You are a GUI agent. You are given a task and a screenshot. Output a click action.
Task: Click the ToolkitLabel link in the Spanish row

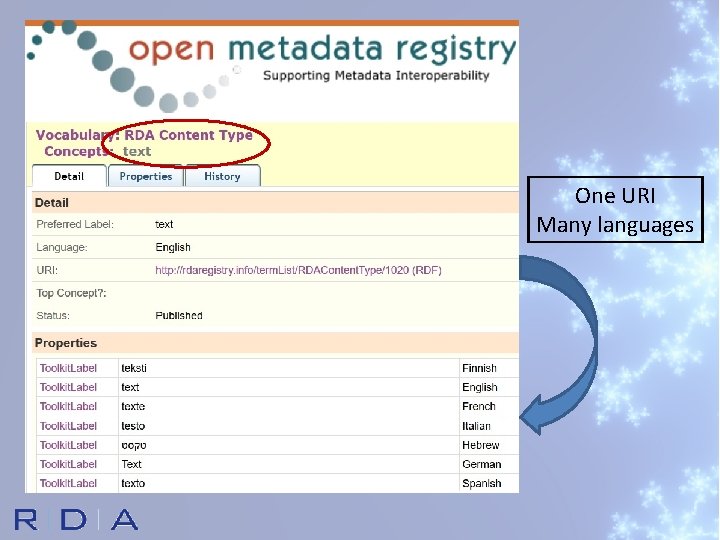click(x=68, y=484)
